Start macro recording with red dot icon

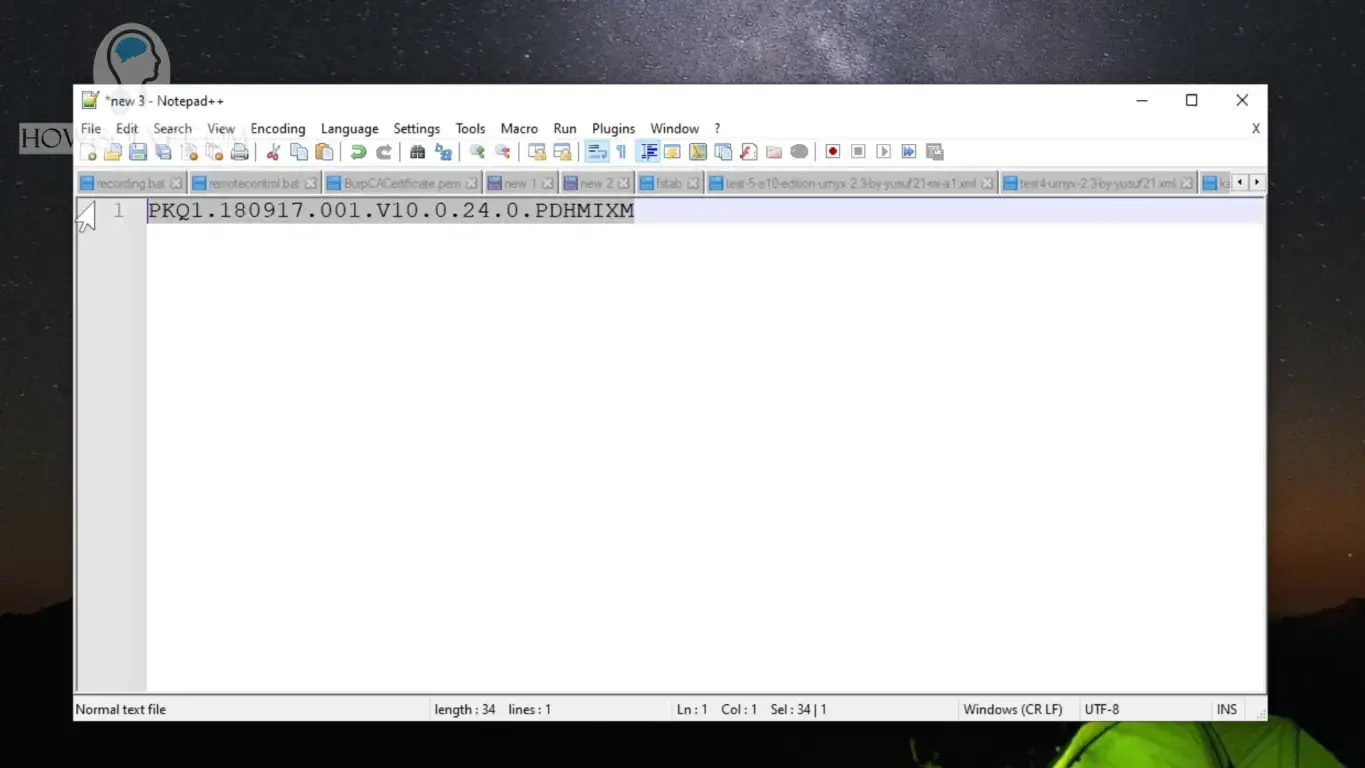coord(832,152)
